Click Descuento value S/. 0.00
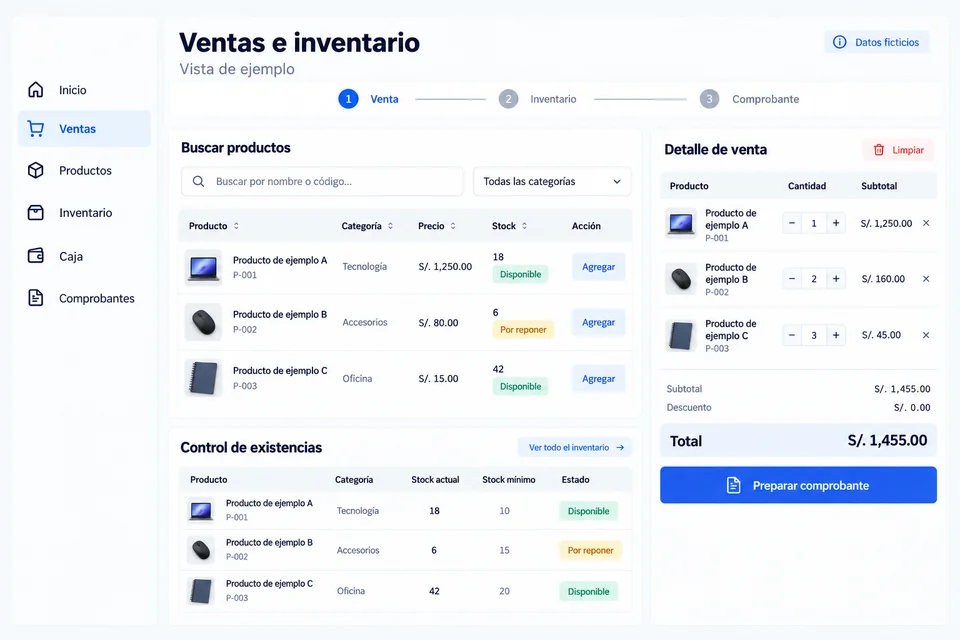 point(912,407)
